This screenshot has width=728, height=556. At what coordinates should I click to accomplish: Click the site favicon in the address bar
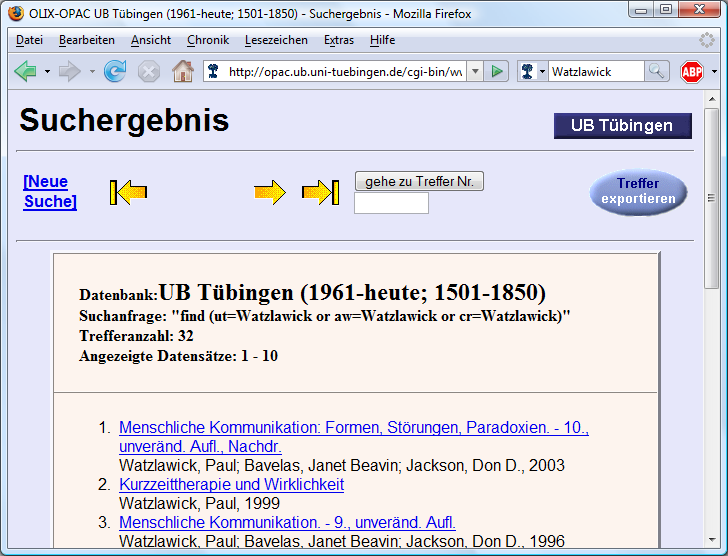pyautogui.click(x=213, y=71)
